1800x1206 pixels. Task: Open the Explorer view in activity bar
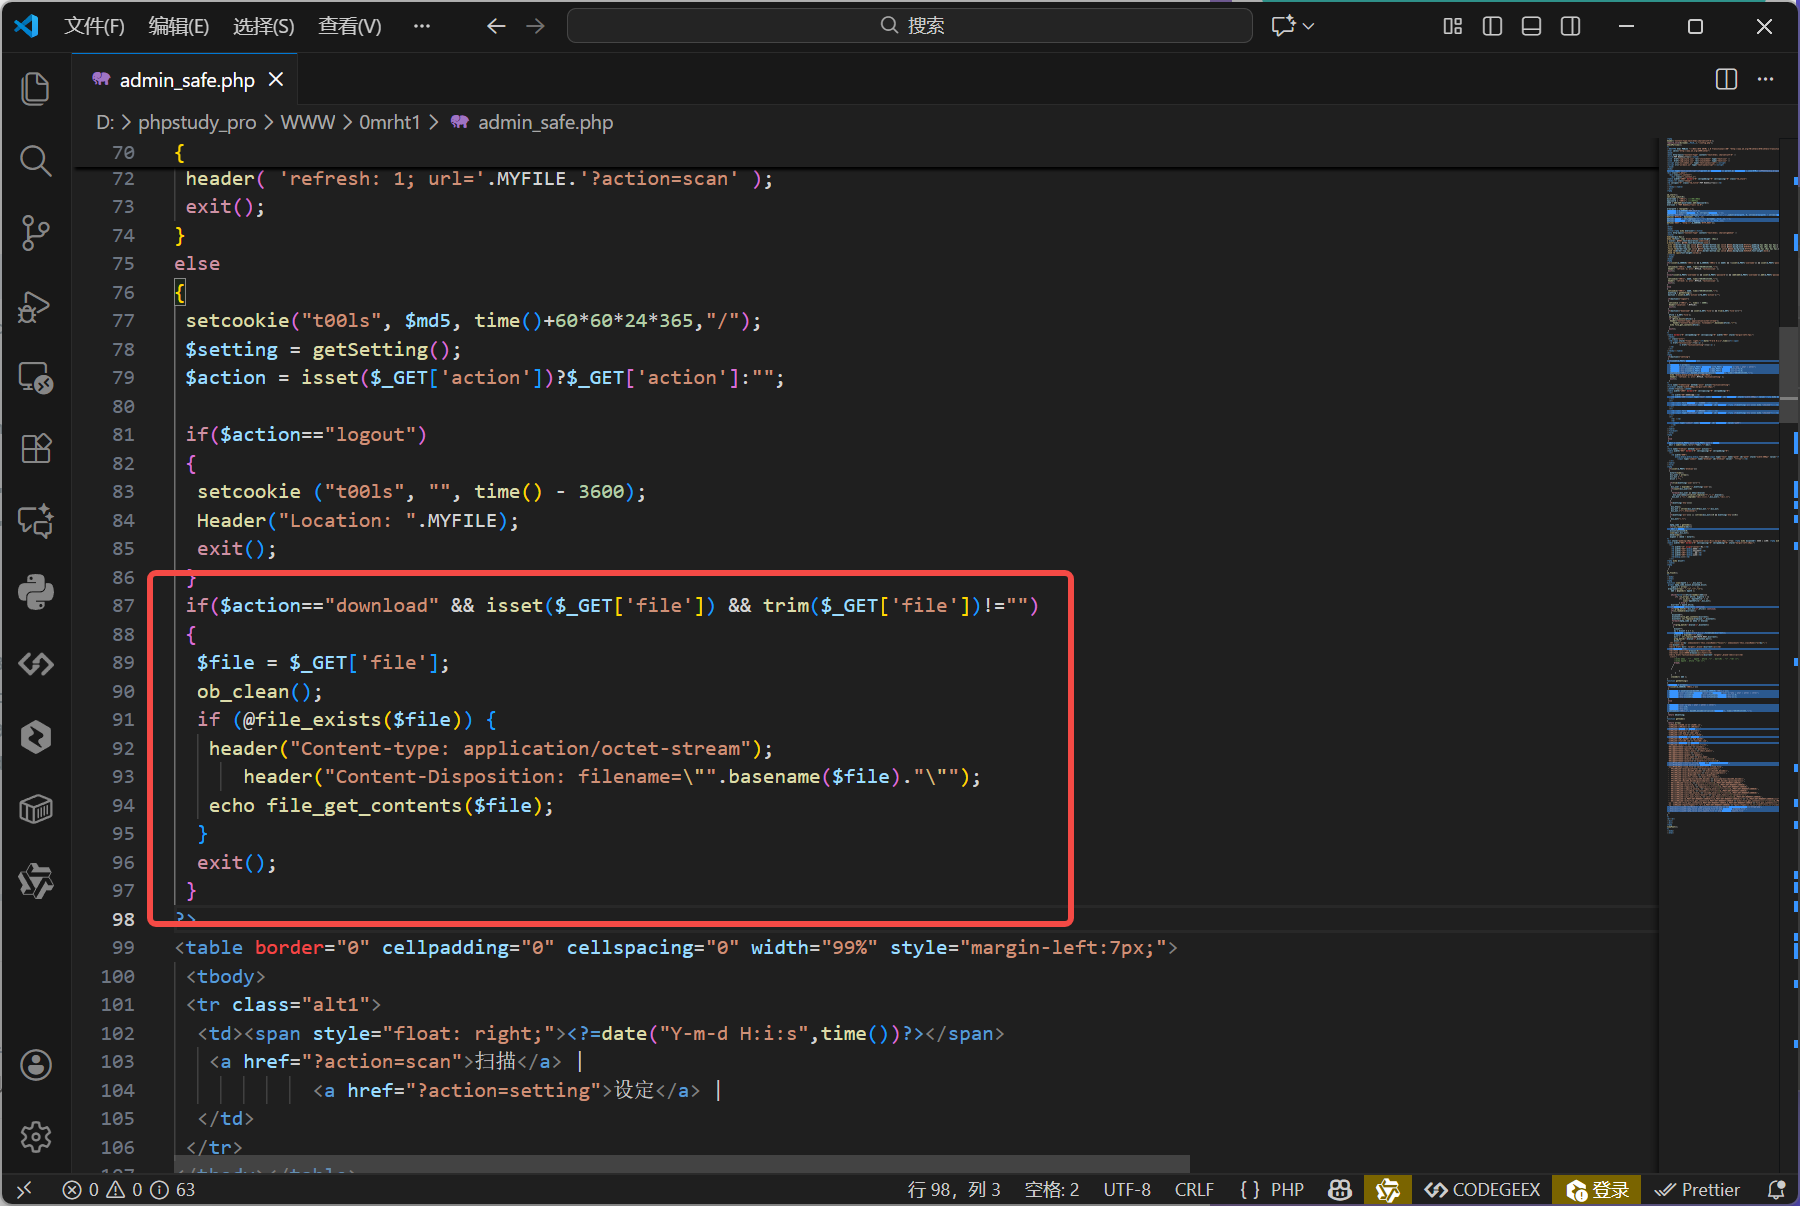[36, 88]
